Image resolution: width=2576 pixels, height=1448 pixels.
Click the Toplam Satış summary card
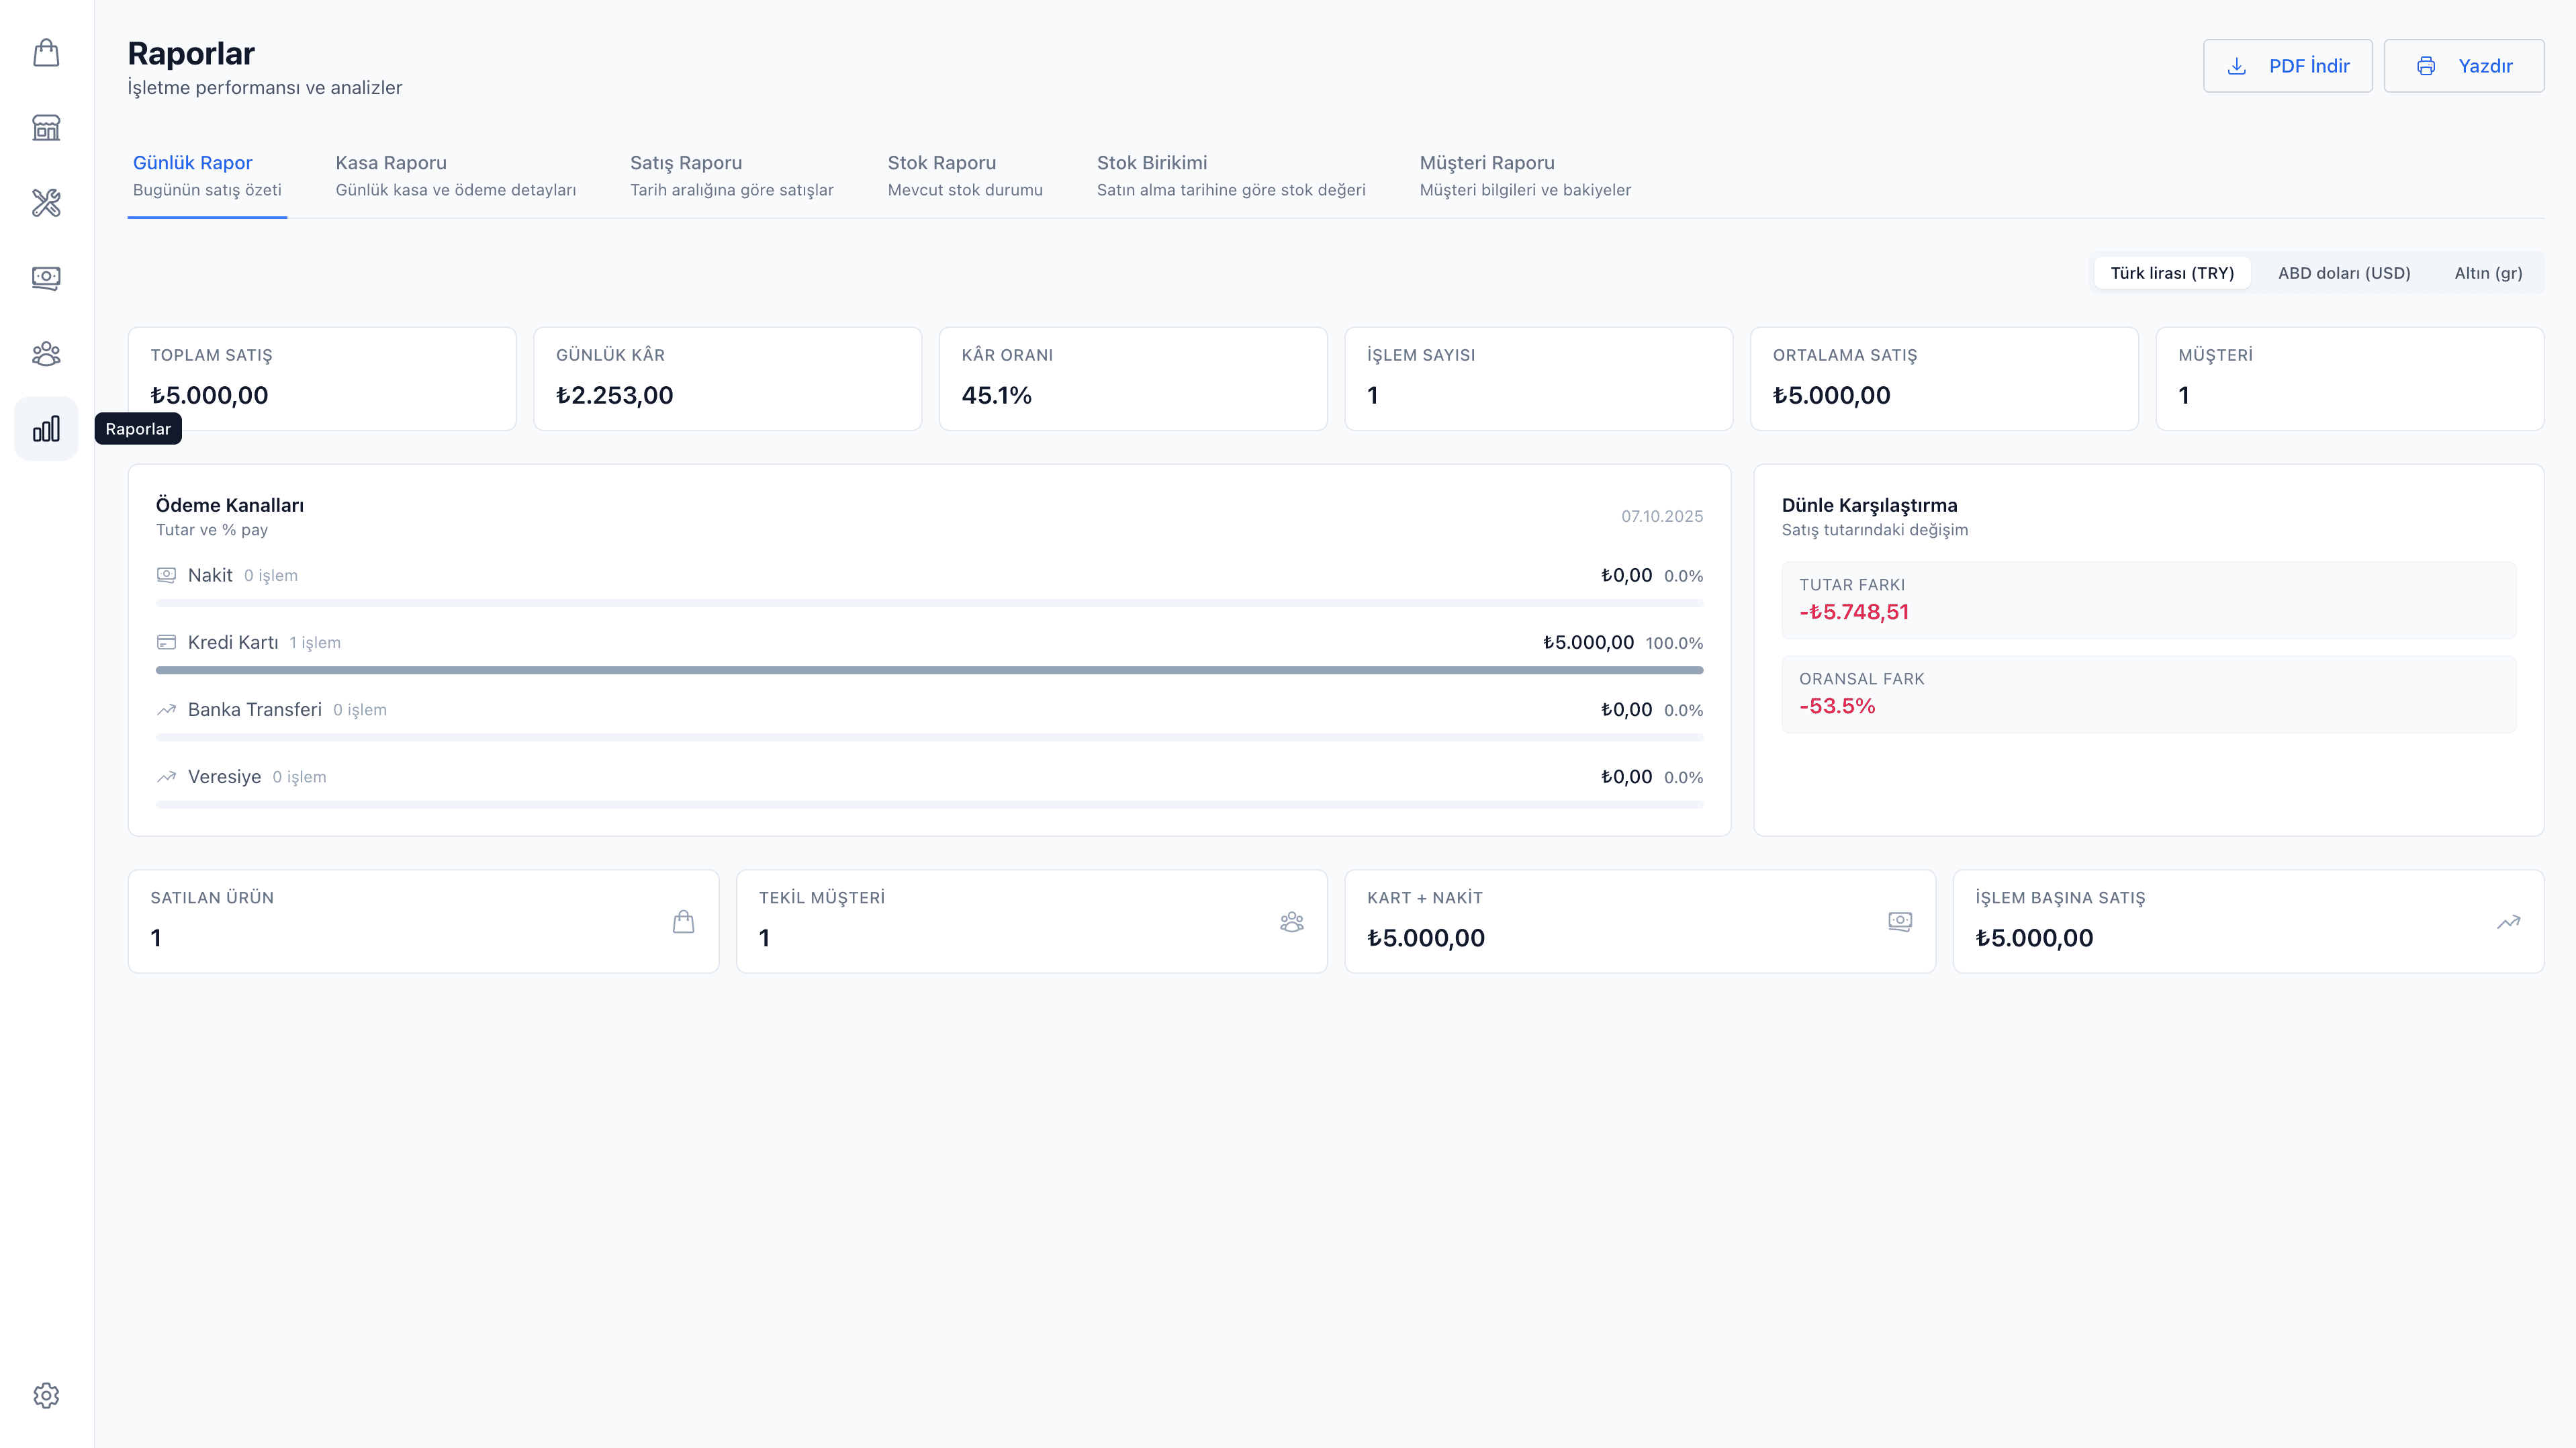[322, 378]
